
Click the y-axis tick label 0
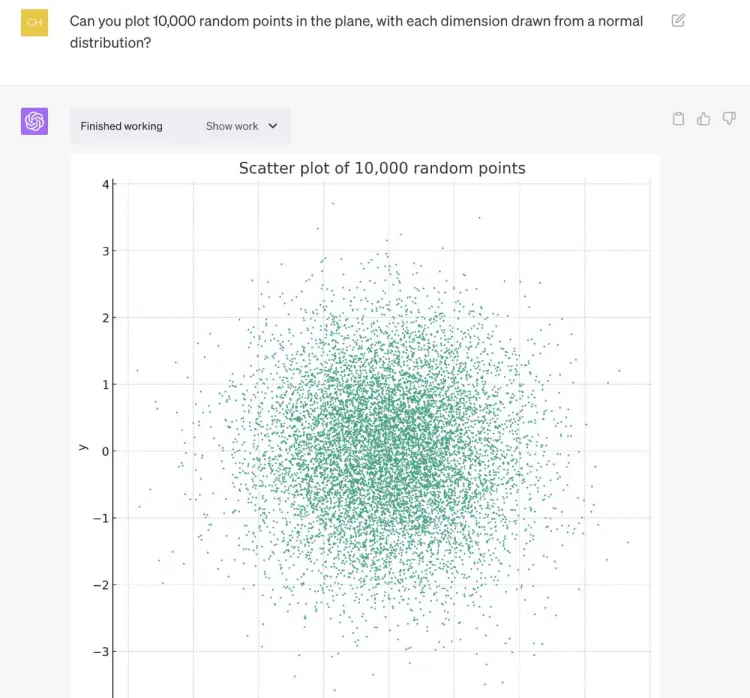tap(104, 451)
